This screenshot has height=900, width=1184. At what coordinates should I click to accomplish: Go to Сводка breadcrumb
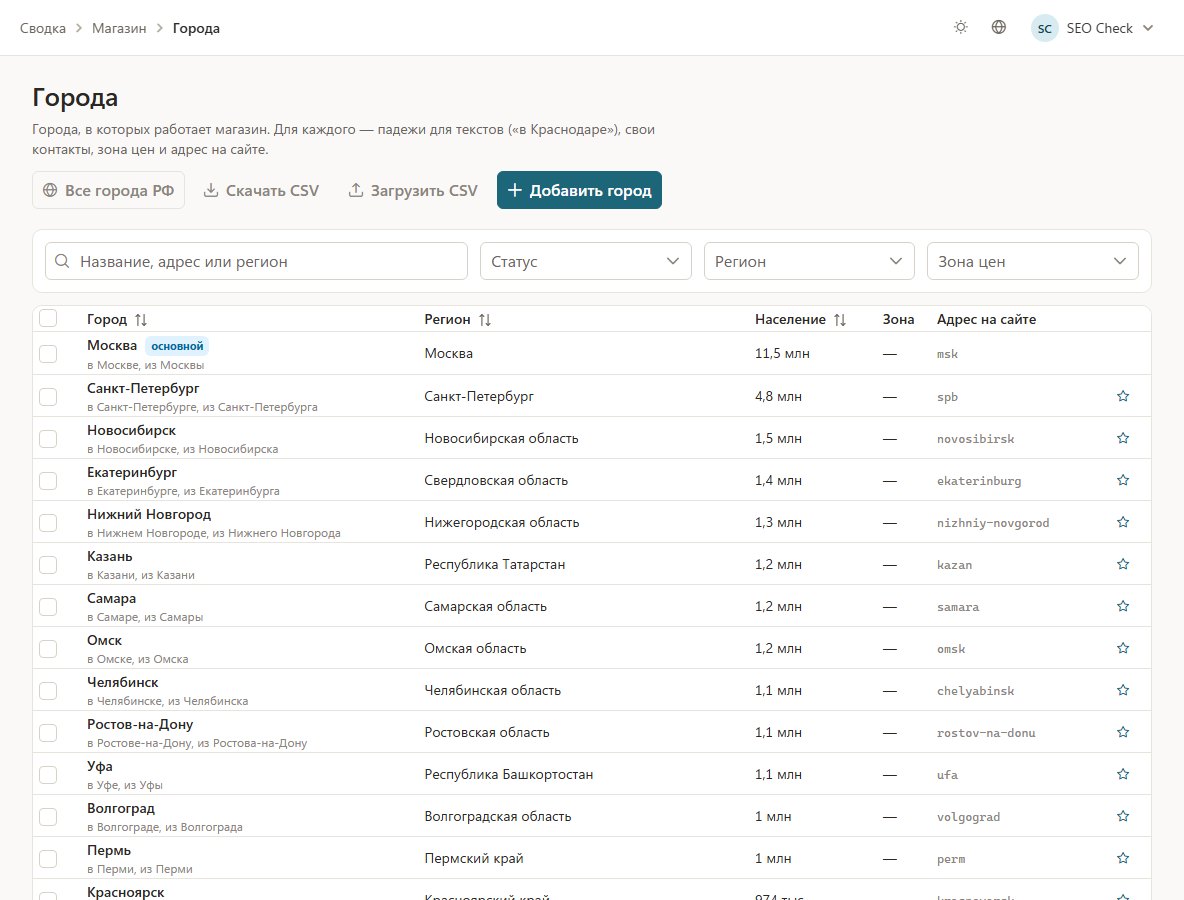click(x=42, y=28)
